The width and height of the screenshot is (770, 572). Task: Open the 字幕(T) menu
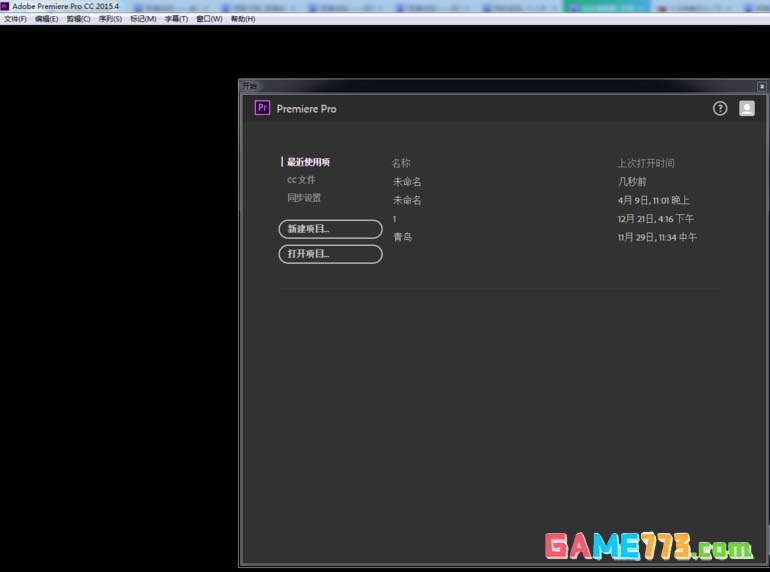point(176,19)
